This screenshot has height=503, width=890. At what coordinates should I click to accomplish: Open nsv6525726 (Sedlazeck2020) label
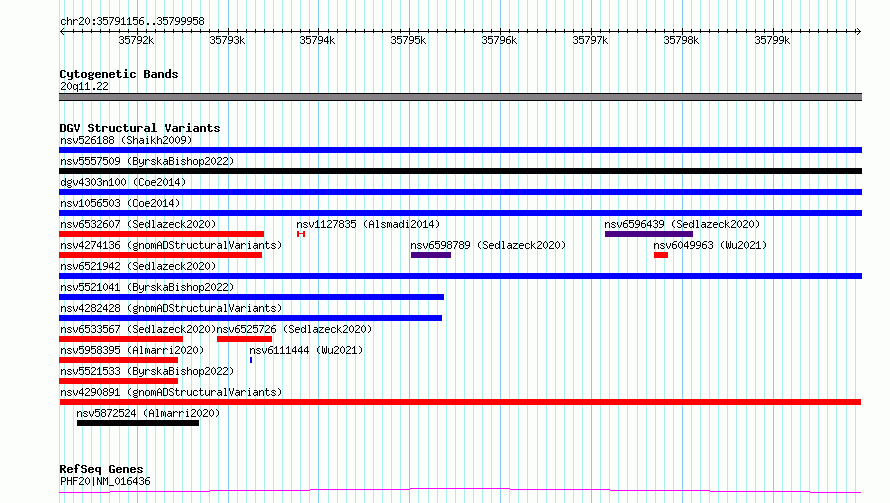tap(294, 329)
